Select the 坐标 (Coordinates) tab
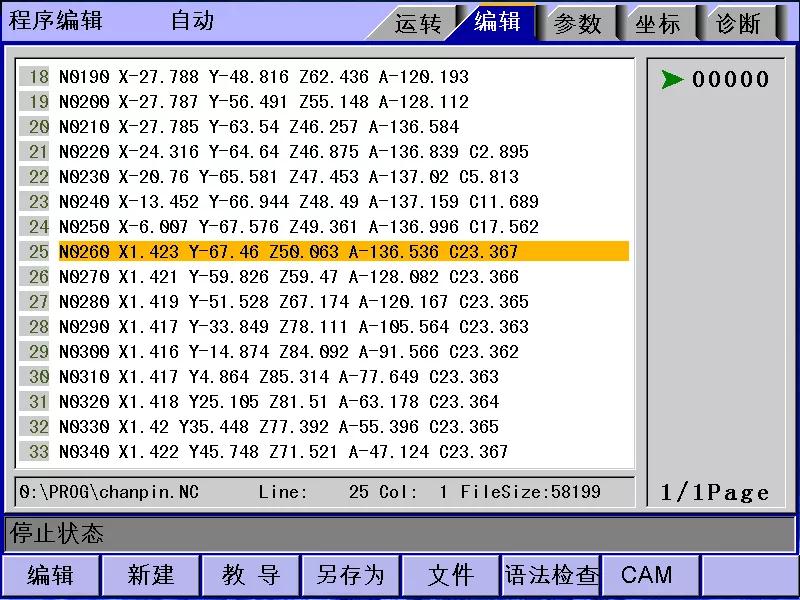This screenshot has width=800, height=600. [x=658, y=23]
